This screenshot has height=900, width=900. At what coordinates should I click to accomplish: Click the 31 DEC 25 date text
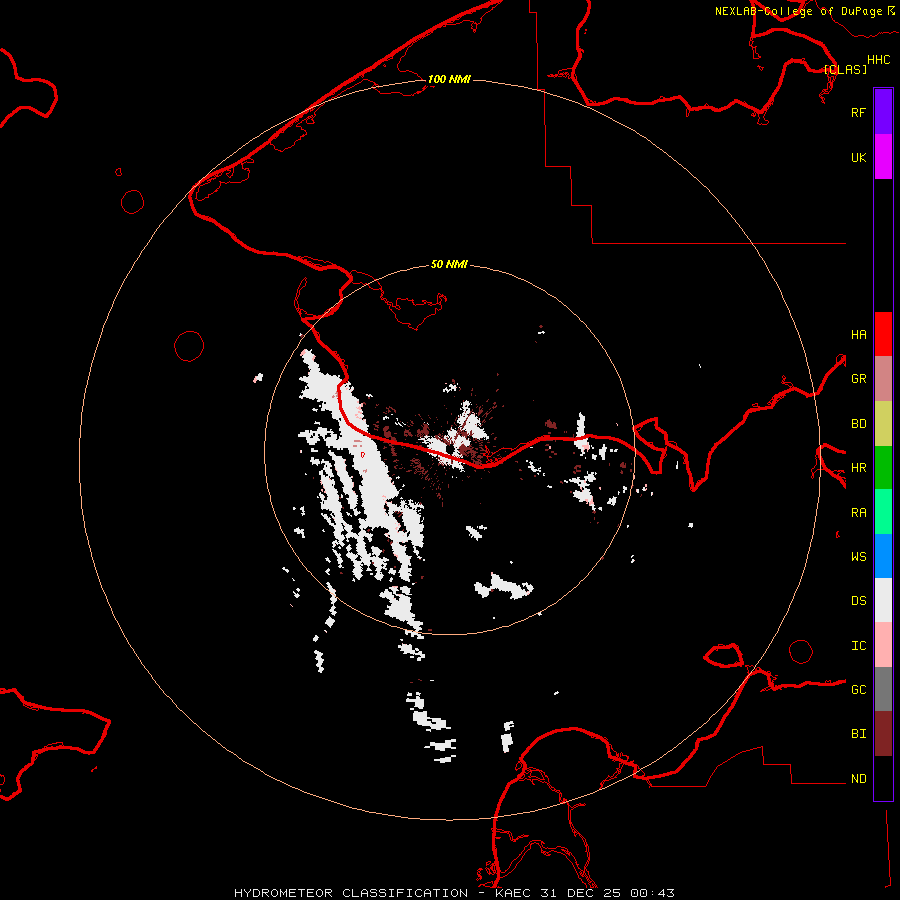(x=581, y=893)
